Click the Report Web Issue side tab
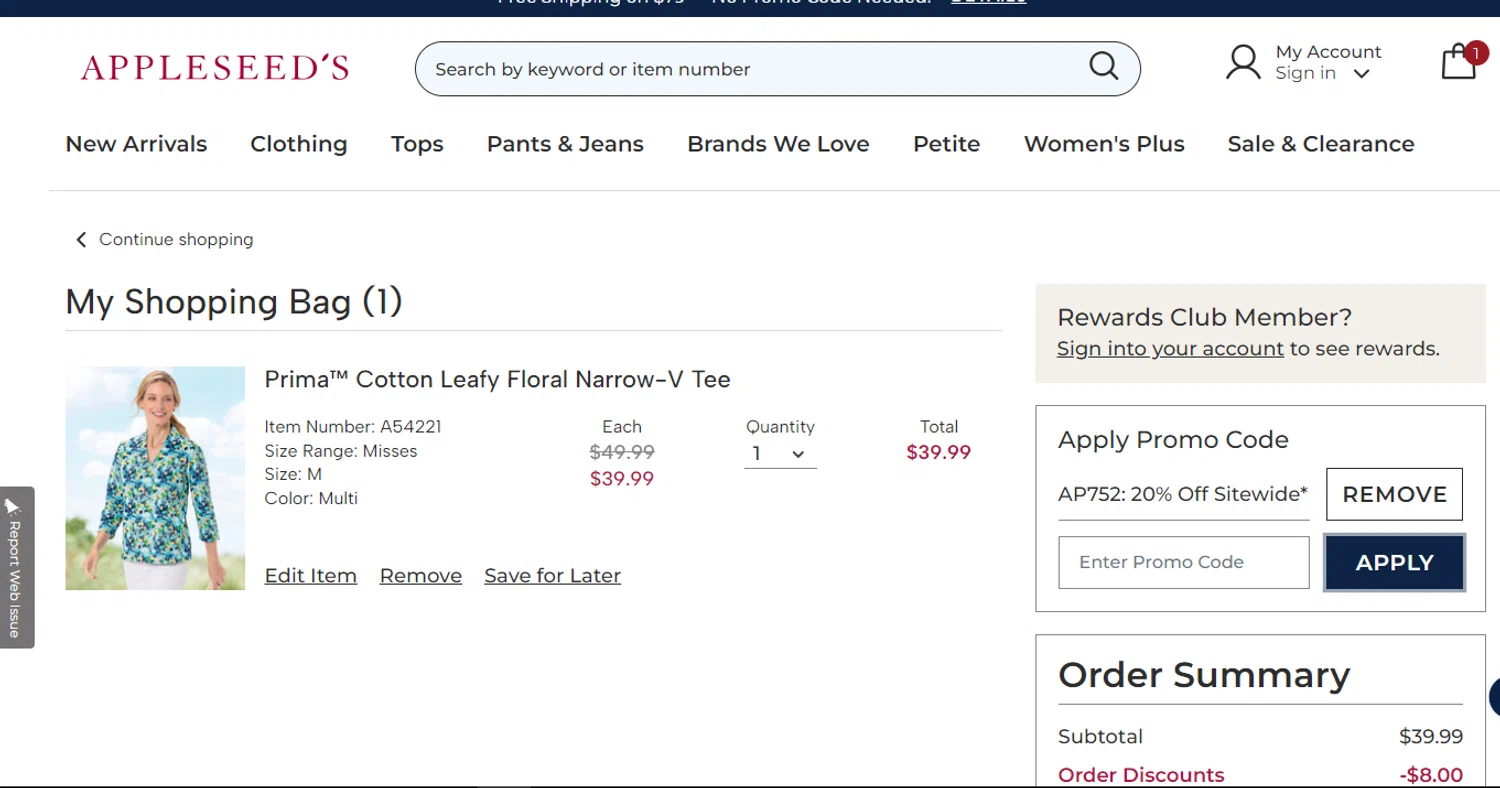 (16, 566)
